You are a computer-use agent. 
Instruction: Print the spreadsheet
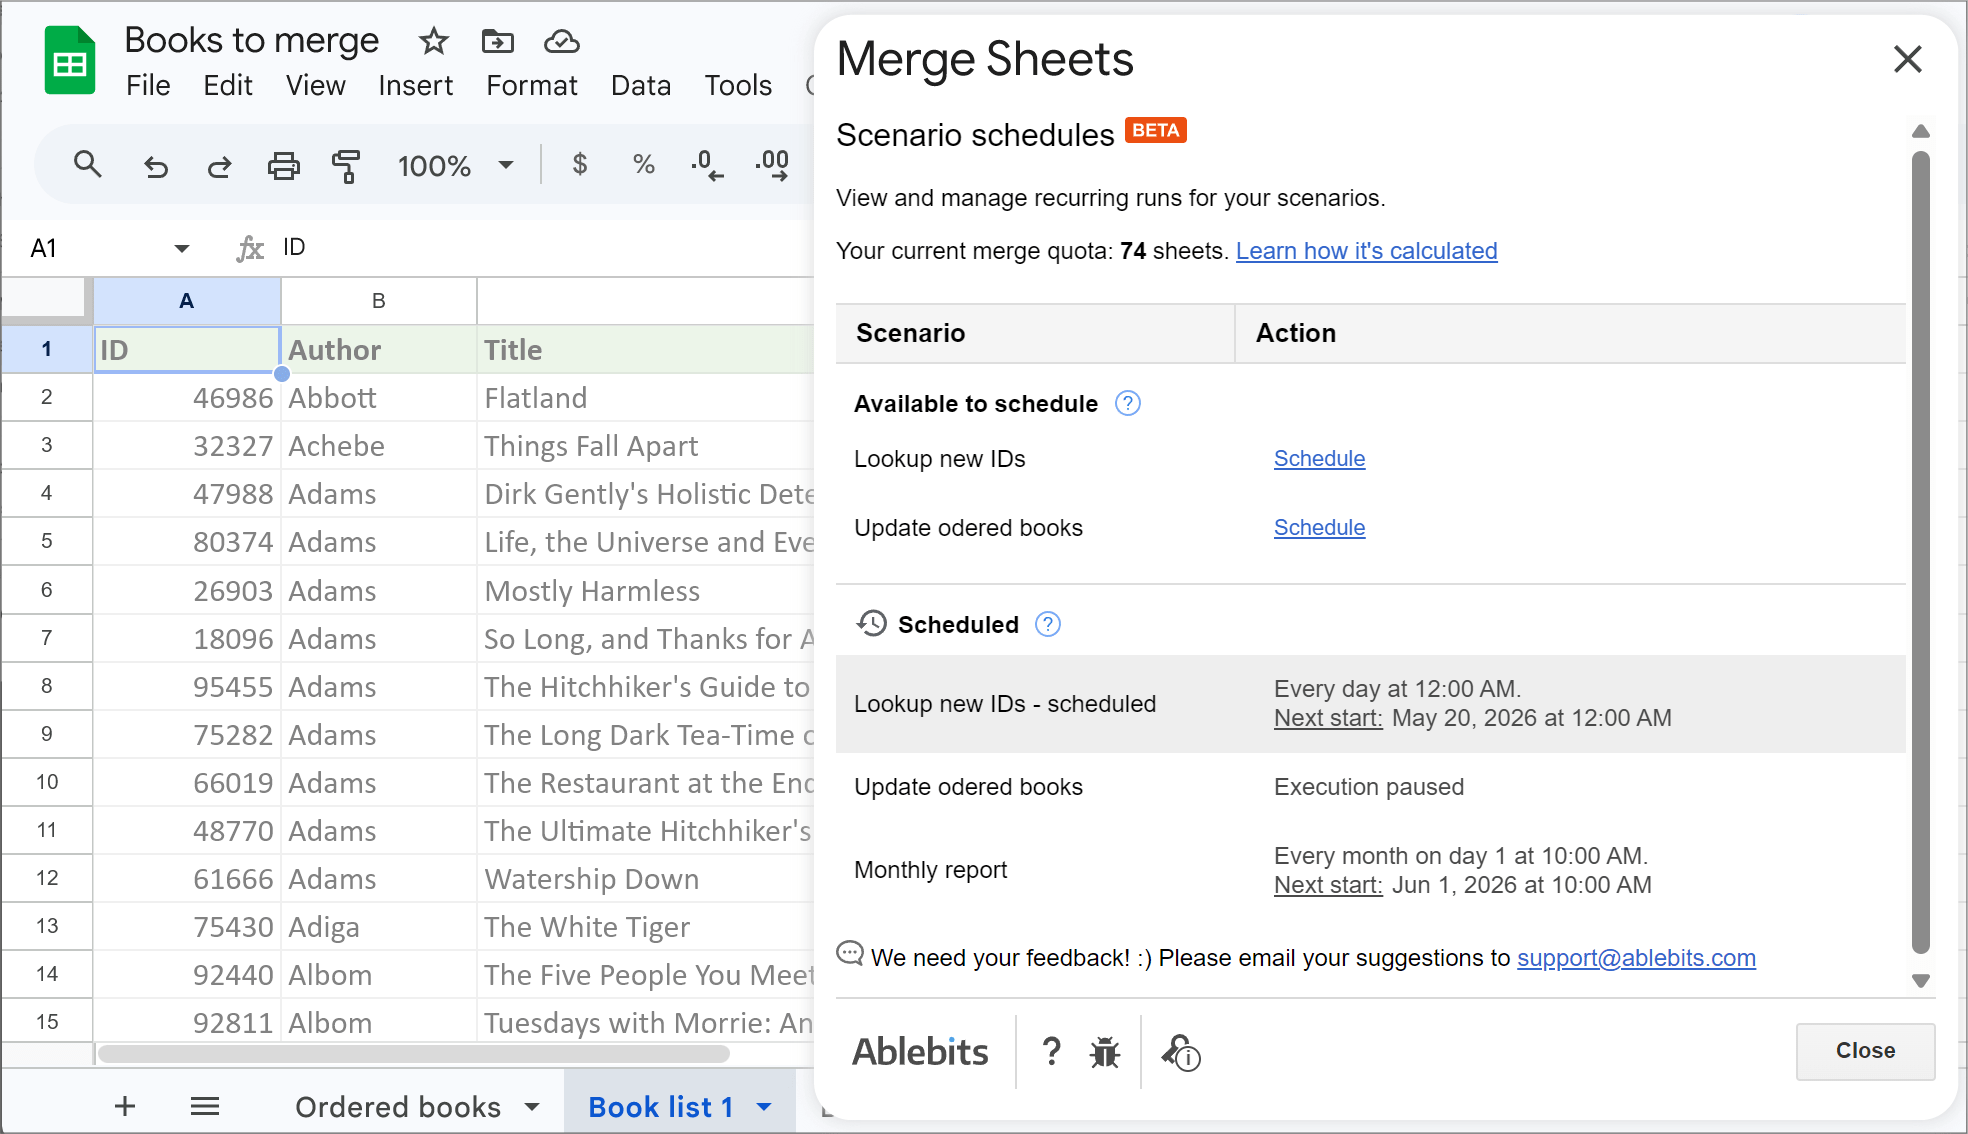click(x=283, y=165)
